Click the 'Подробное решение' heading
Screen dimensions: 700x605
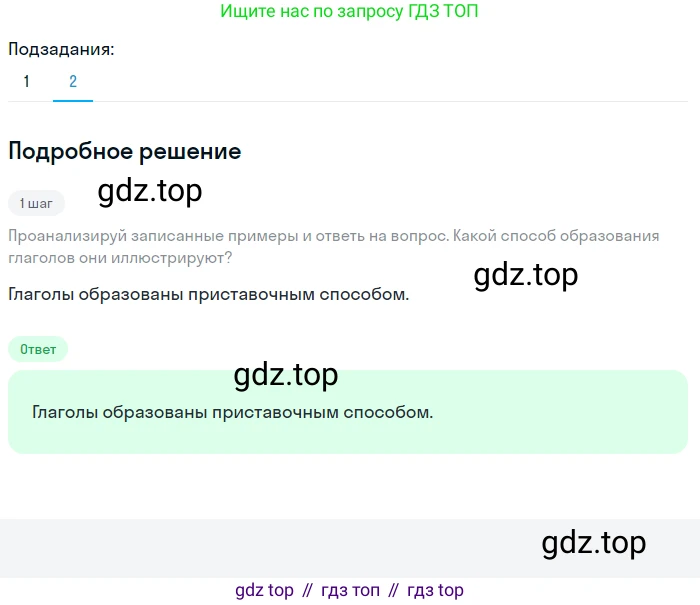coord(125,151)
